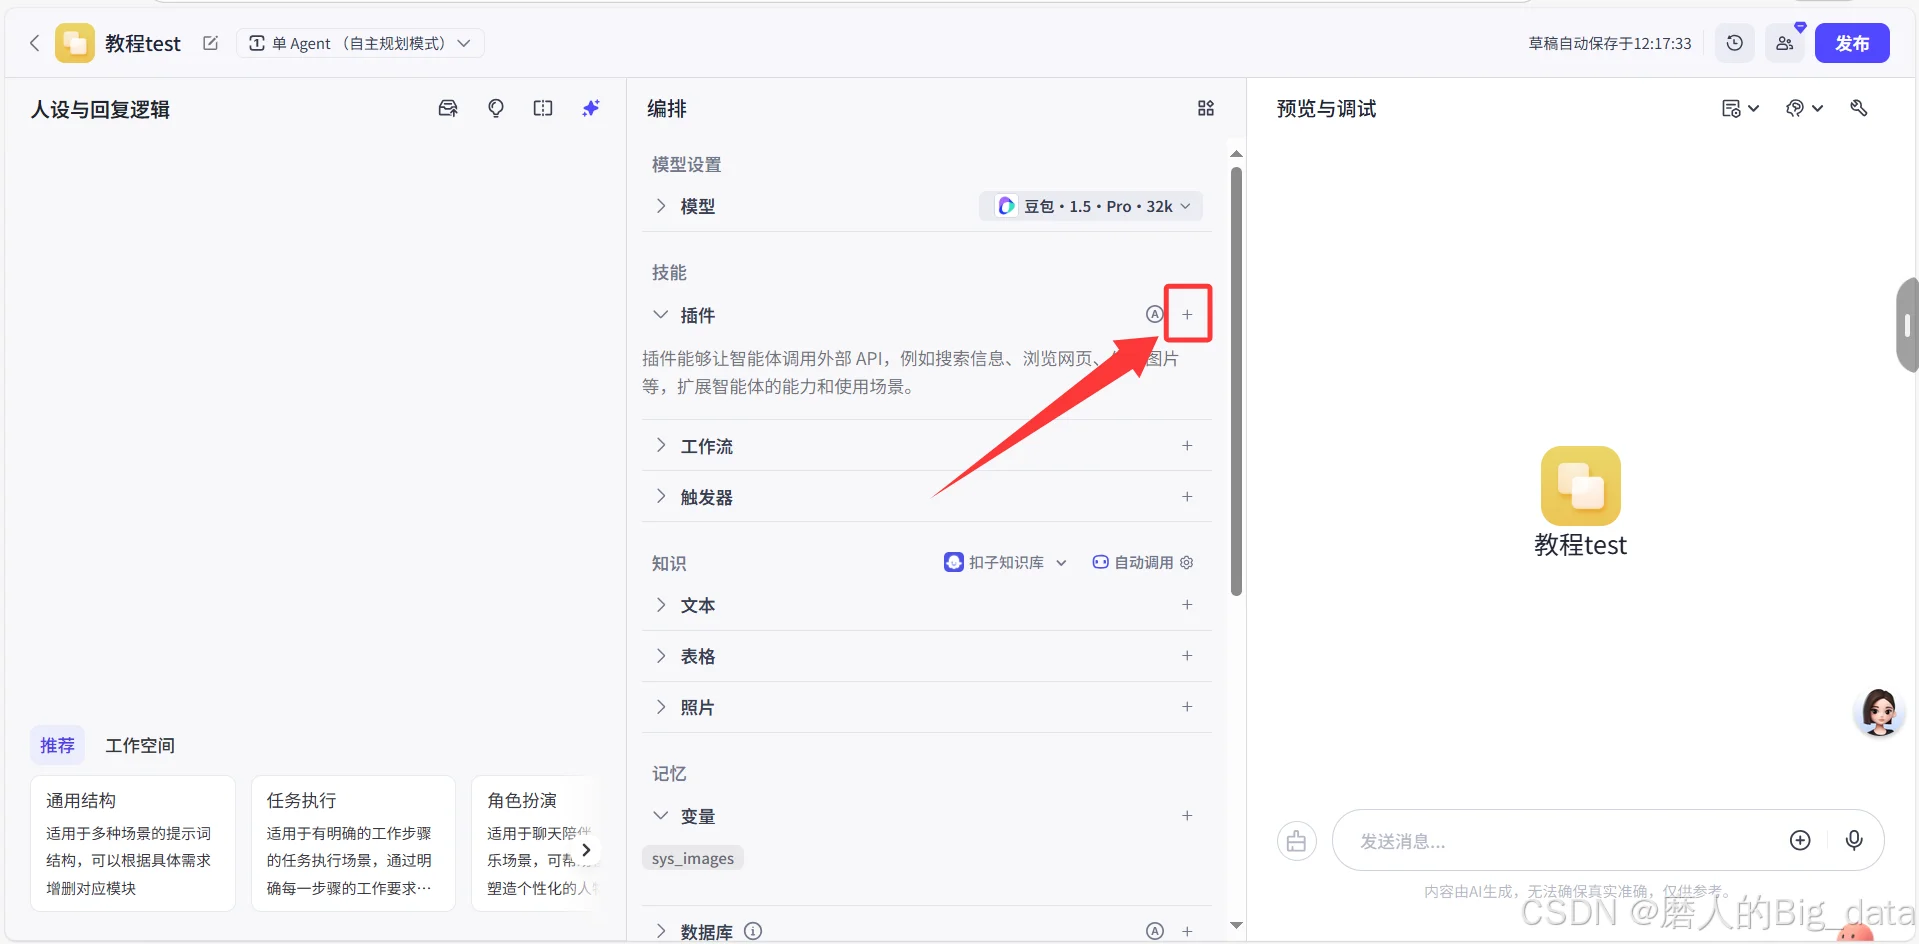This screenshot has width=1919, height=944.
Task: Click the 发送消息 message input field
Action: tap(1560, 841)
